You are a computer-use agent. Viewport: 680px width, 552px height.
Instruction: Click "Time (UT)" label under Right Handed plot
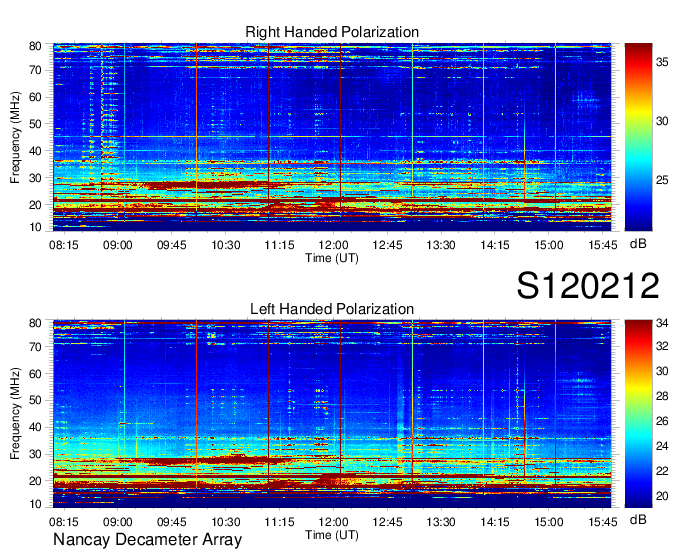(x=332, y=258)
